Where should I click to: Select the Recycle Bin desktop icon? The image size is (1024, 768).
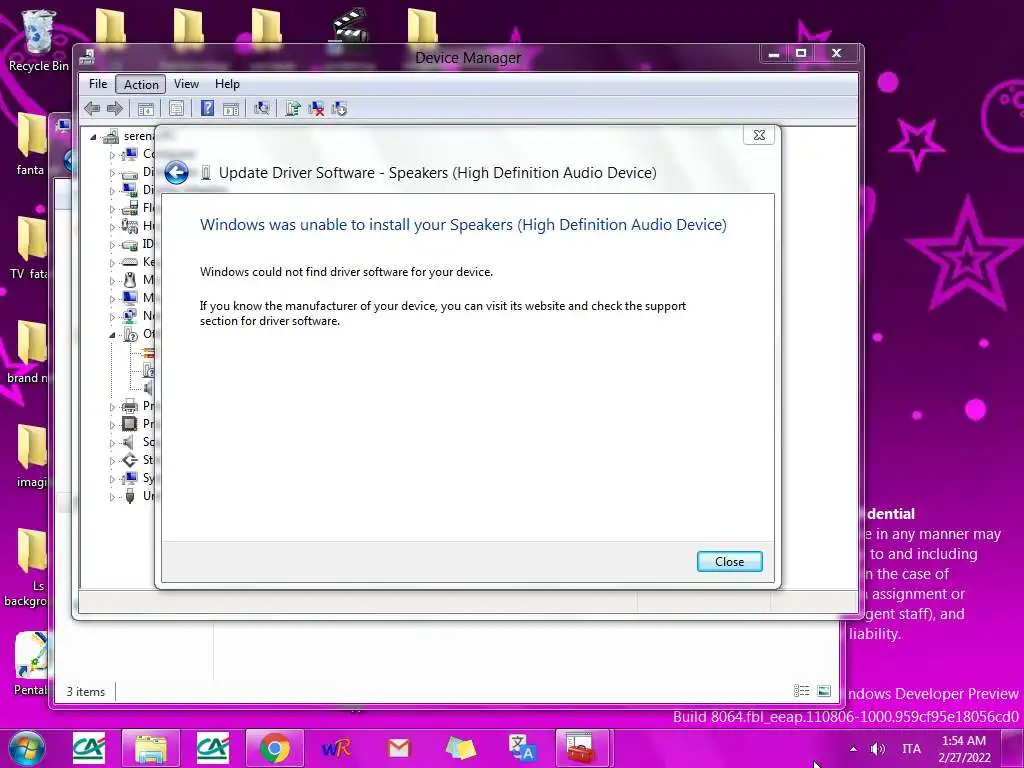click(39, 39)
